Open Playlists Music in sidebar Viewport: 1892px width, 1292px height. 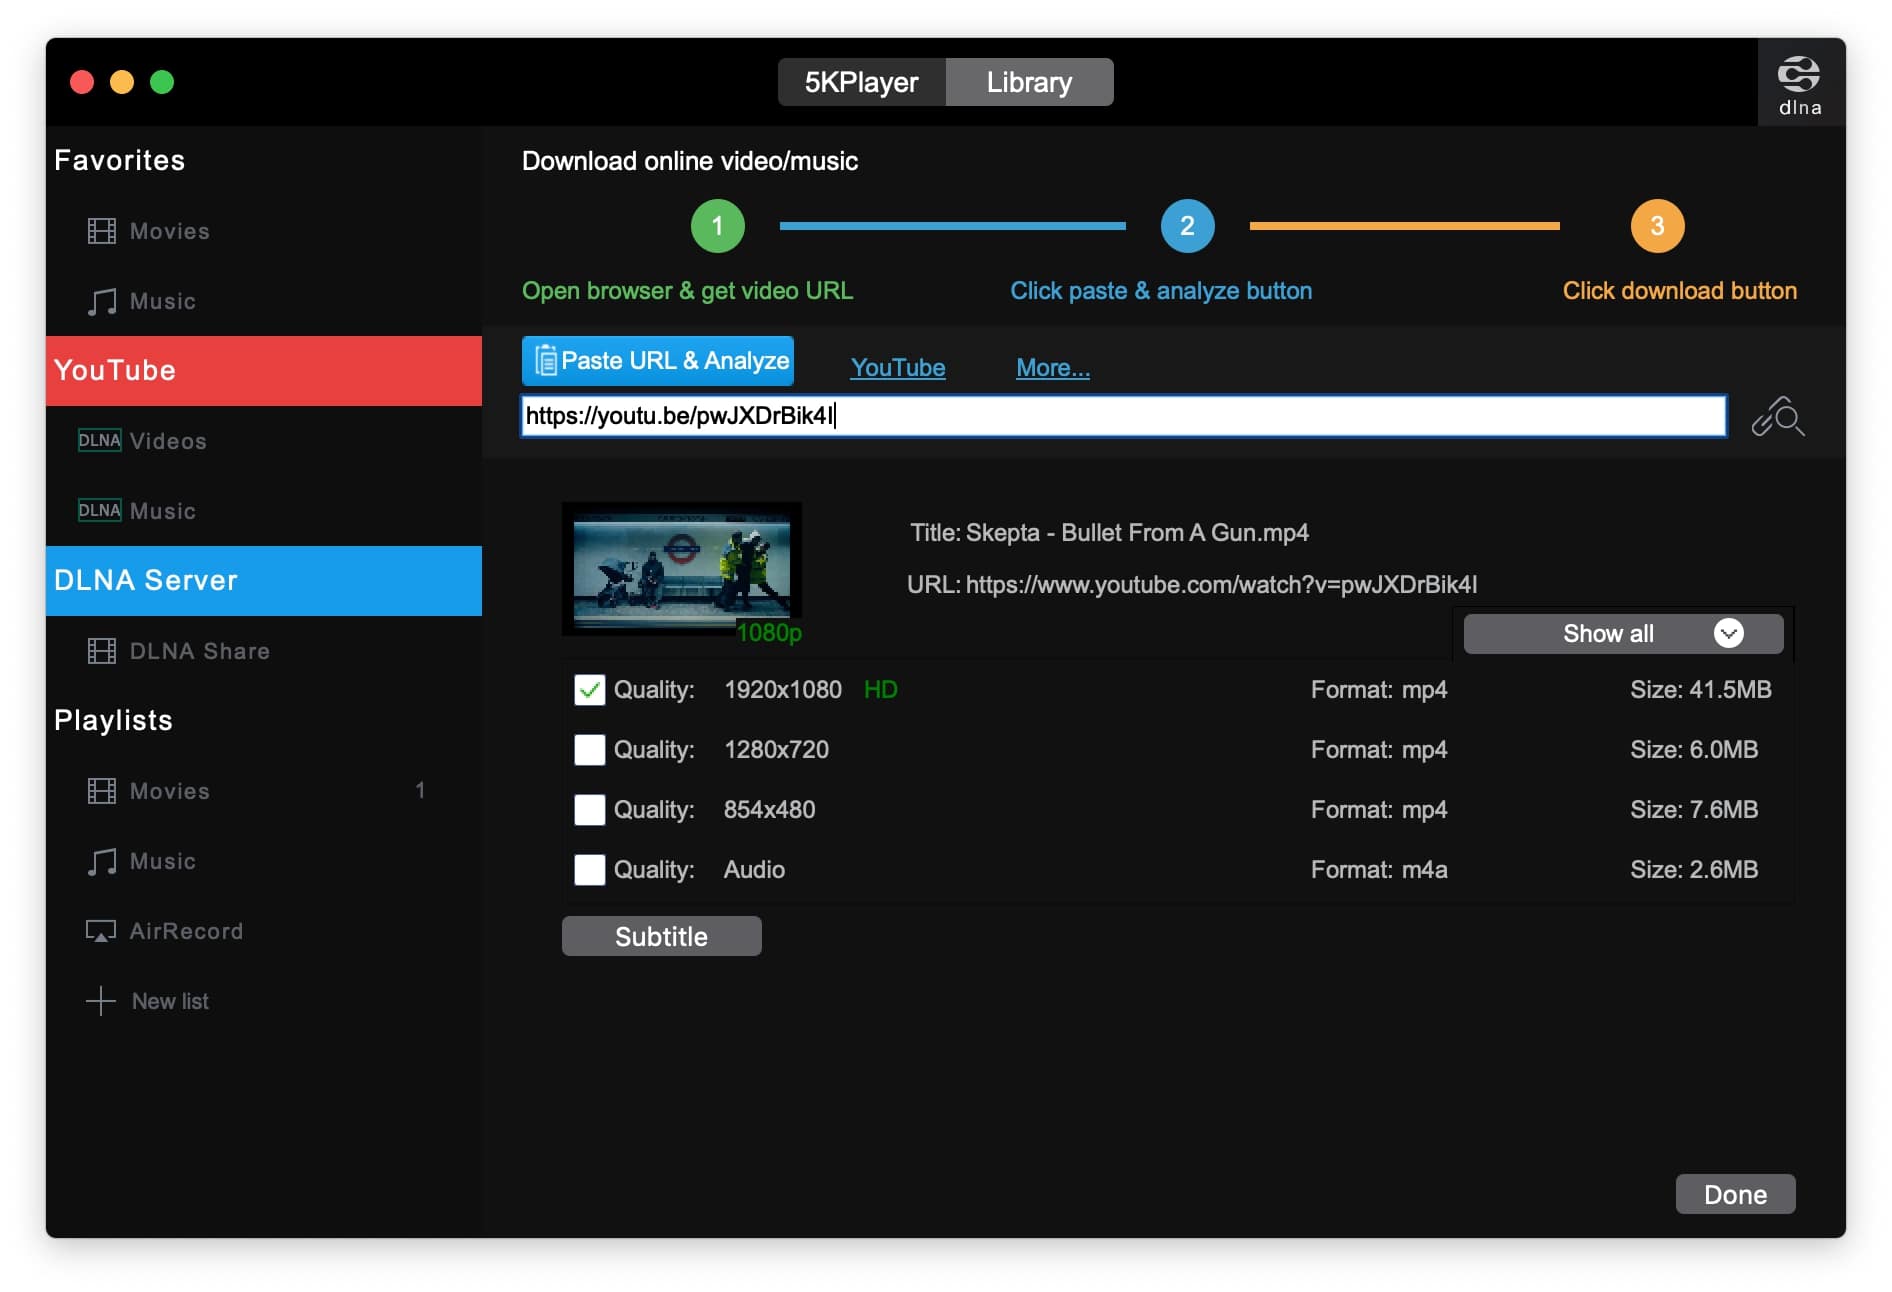coord(264,861)
